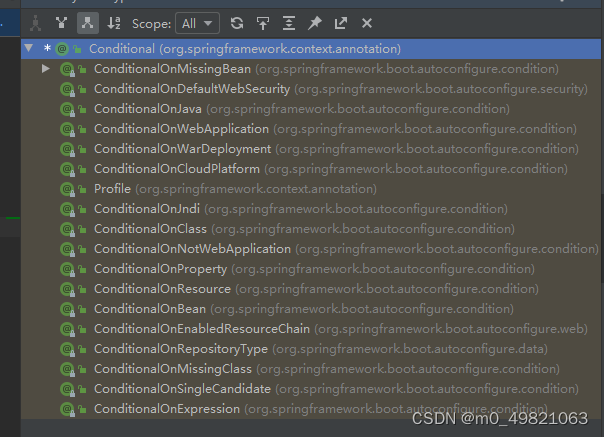This screenshot has width=604, height=437.
Task: Click annotation icon beside ConditionalOnMissingBean
Action: (x=67, y=69)
